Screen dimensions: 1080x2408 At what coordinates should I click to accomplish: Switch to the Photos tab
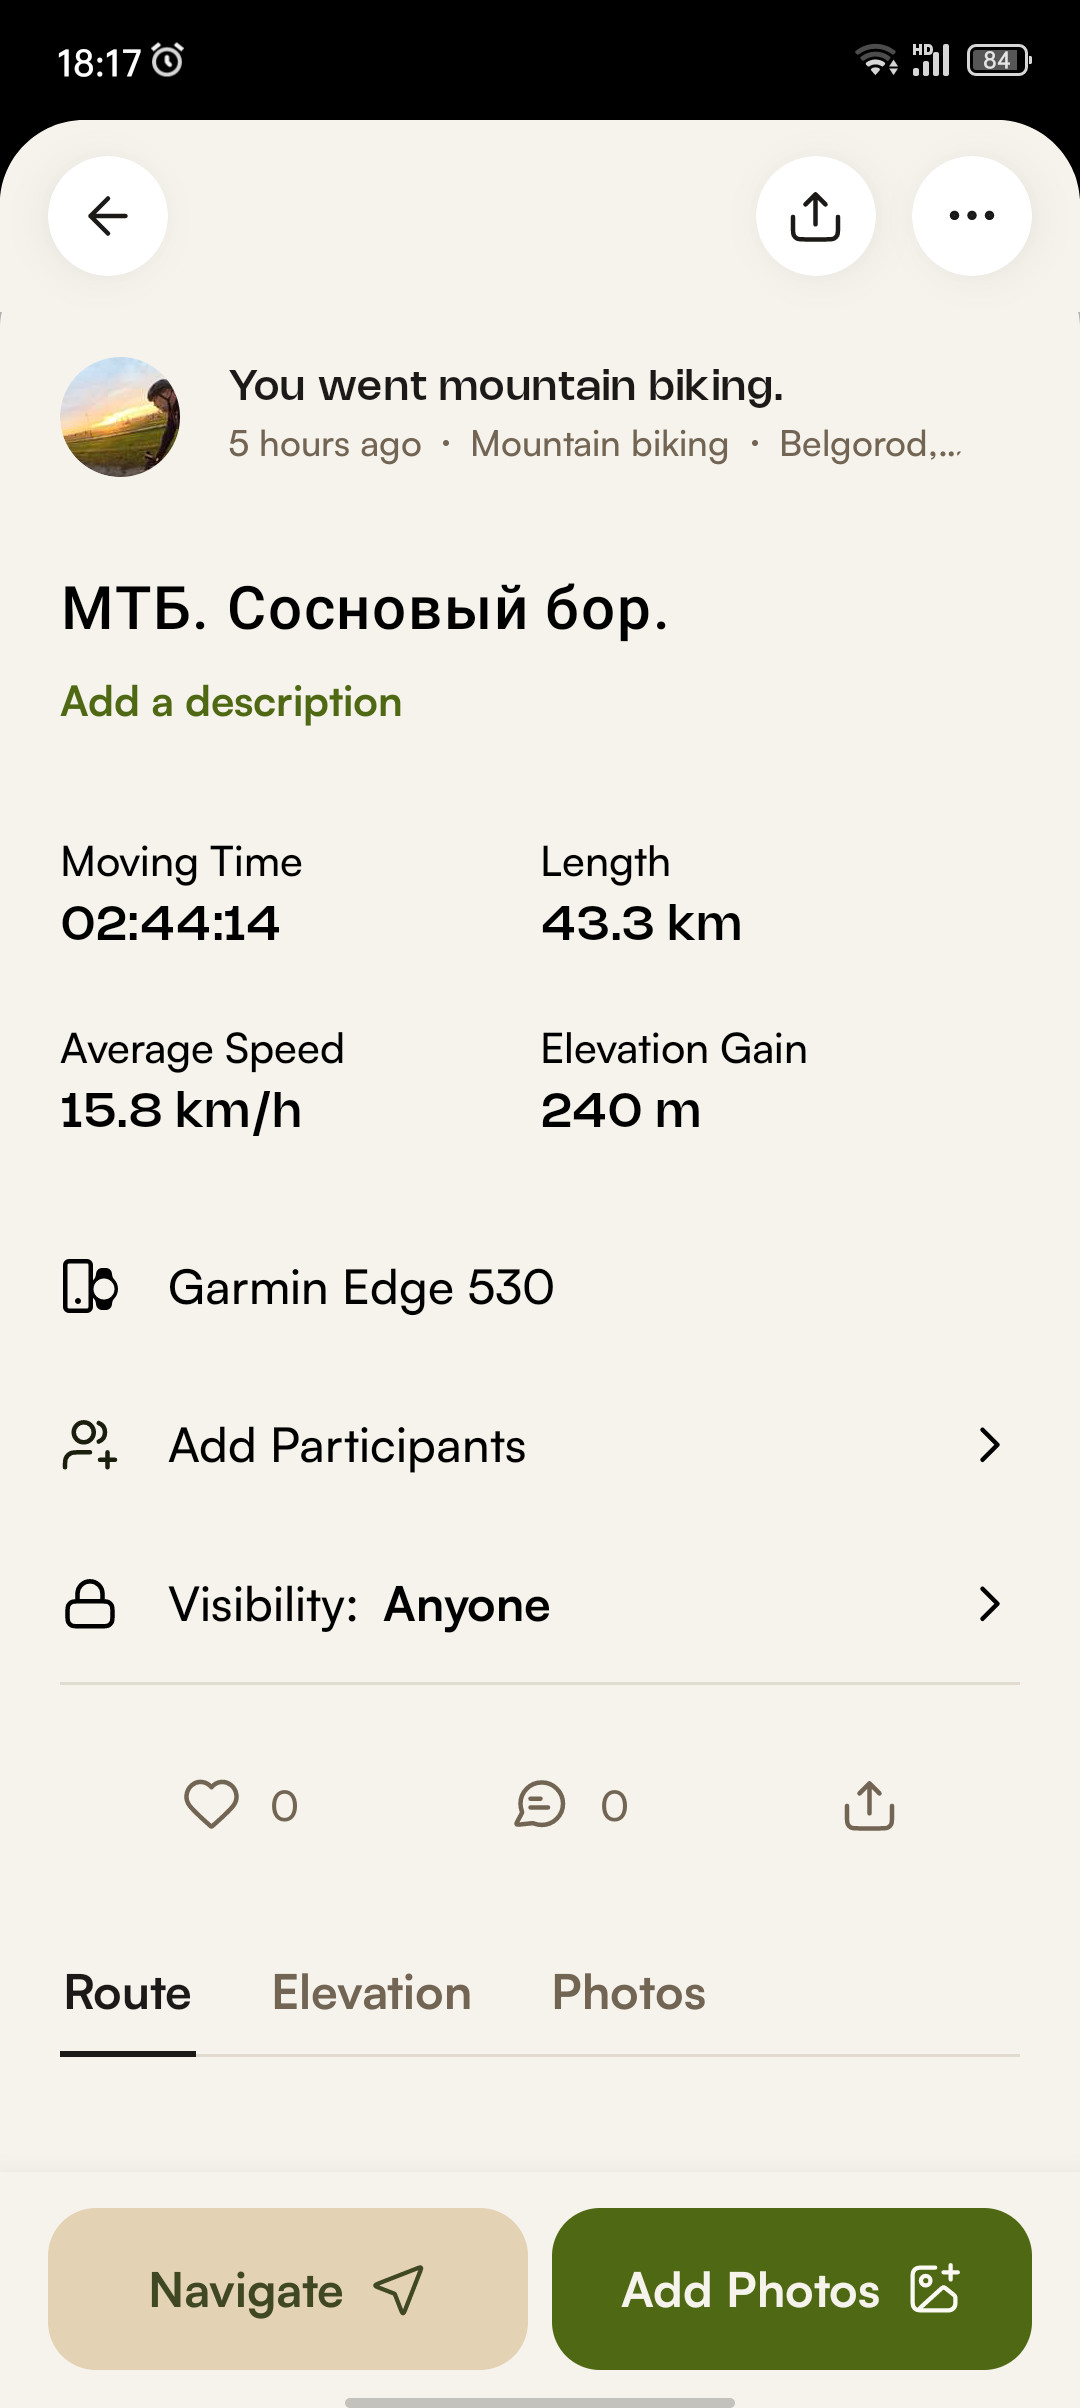[x=629, y=1993]
